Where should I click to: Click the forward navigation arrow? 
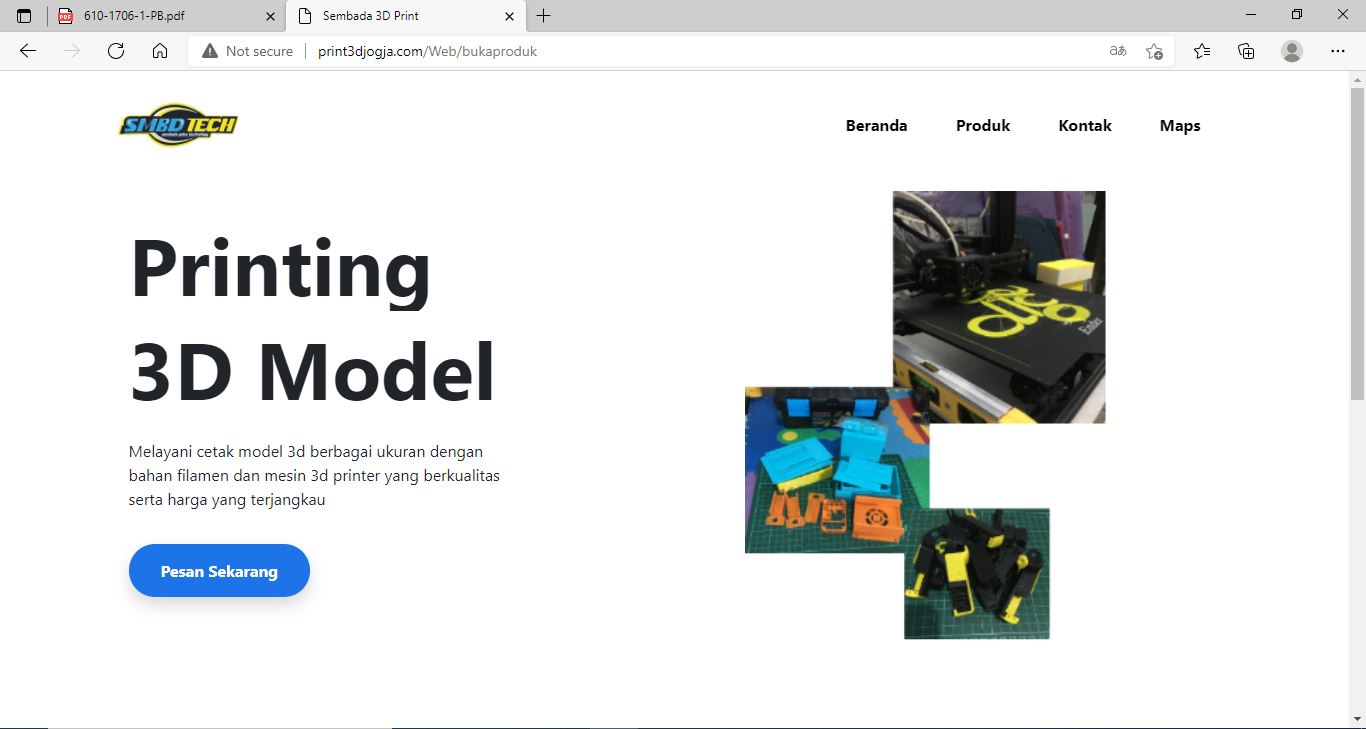(x=71, y=51)
